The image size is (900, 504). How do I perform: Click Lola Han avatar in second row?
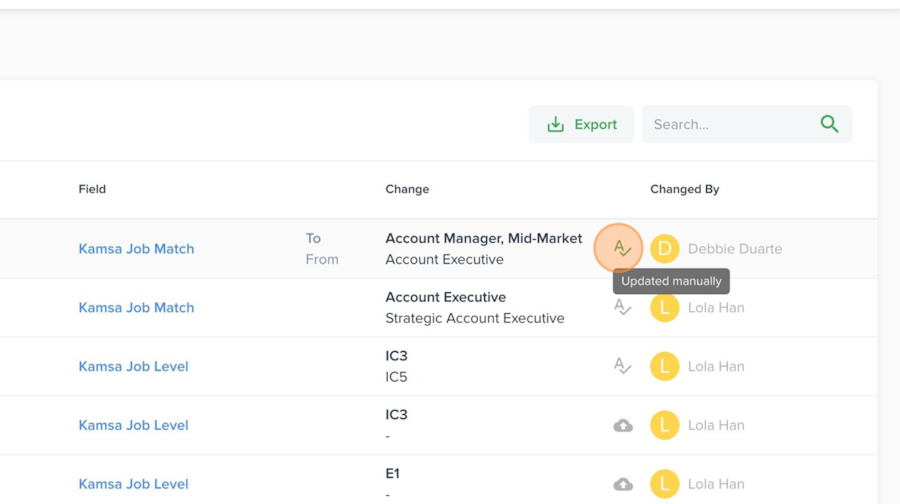(664, 308)
